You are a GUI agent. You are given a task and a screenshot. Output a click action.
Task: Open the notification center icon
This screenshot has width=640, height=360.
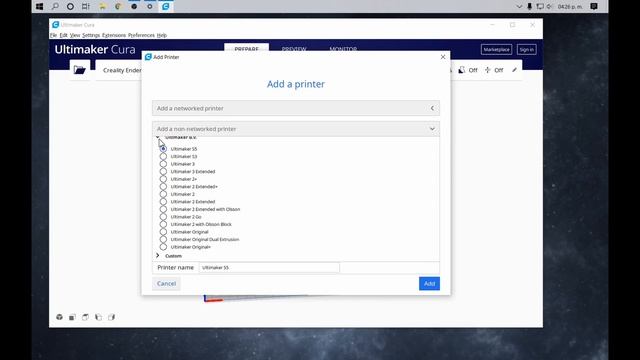pos(594,6)
